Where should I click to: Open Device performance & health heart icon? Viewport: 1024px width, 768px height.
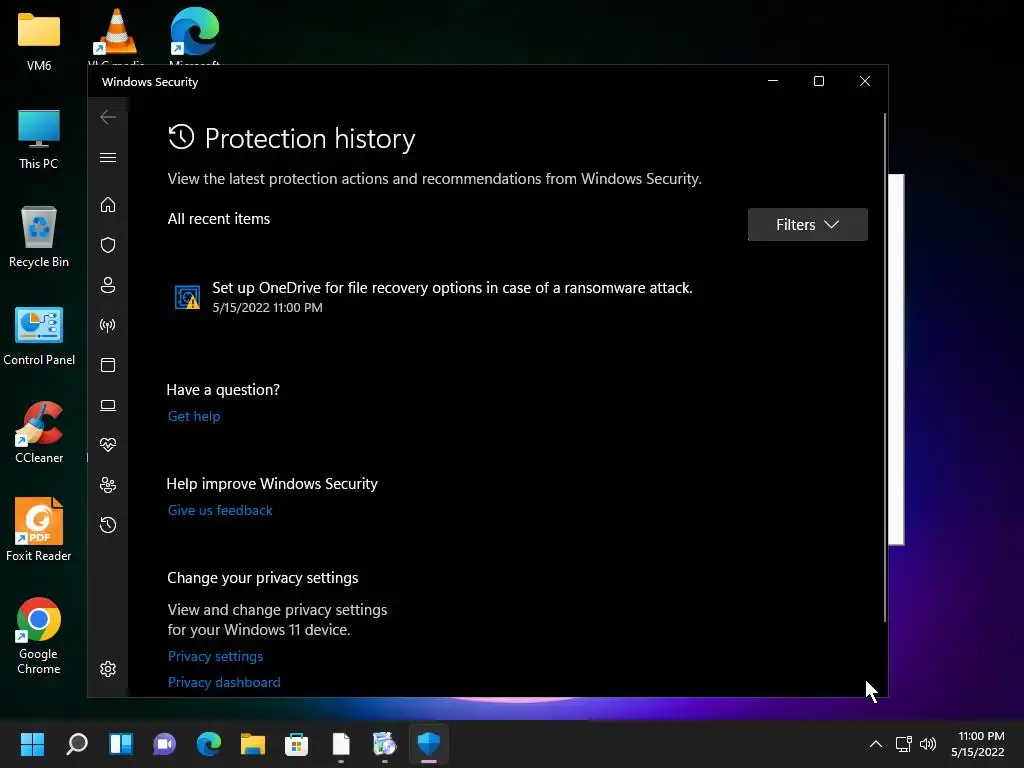tap(108, 445)
